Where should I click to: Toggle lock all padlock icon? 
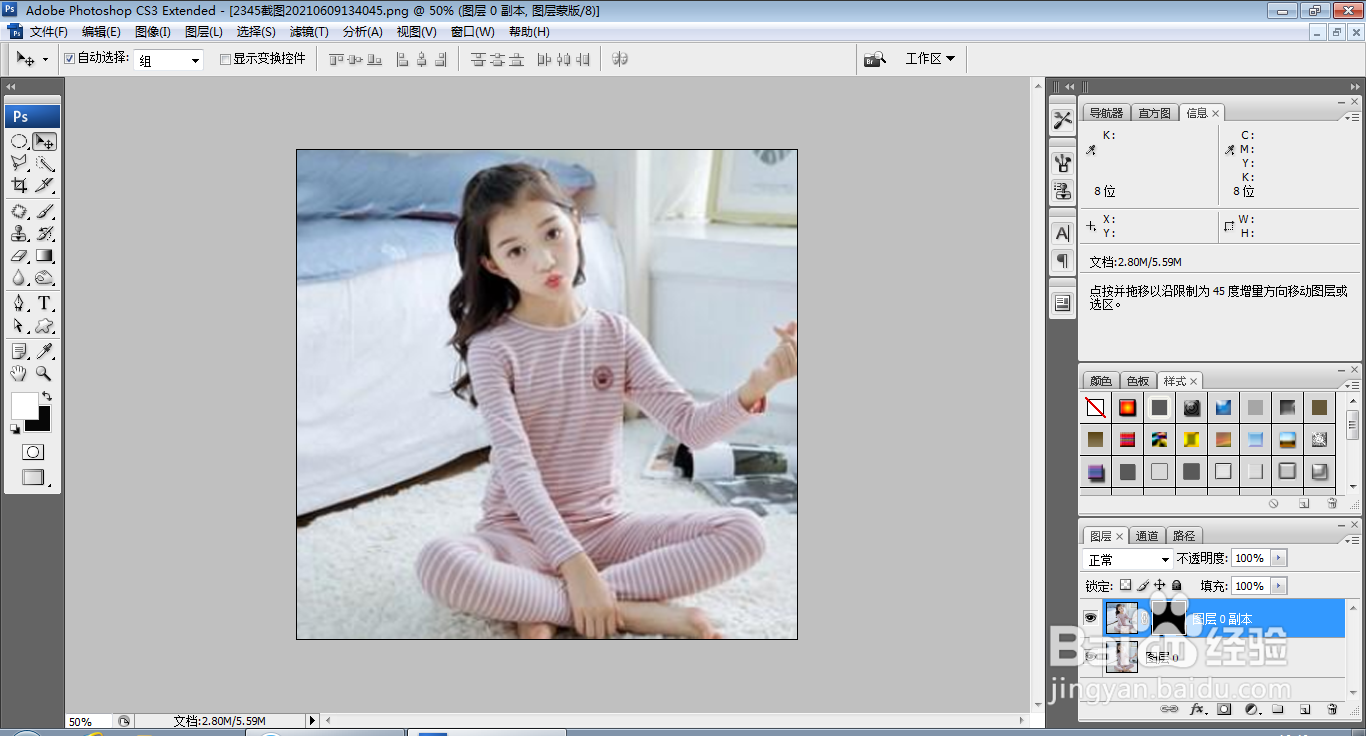click(1177, 585)
